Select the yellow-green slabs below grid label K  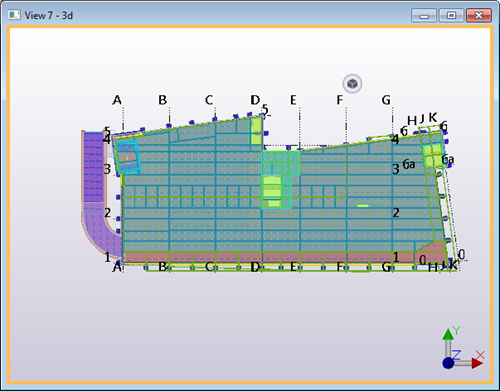[433, 155]
